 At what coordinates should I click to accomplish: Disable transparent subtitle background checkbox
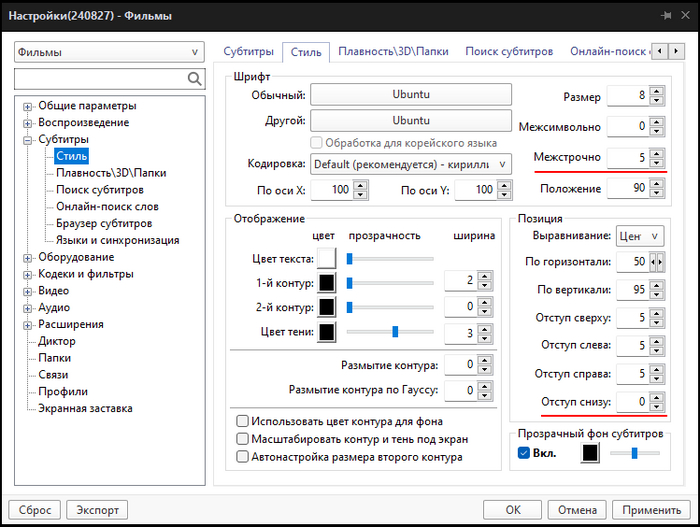tap(525, 453)
